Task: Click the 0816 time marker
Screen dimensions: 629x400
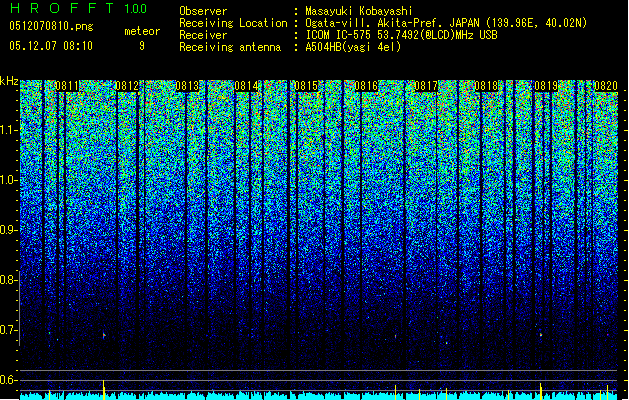Action: coord(366,86)
